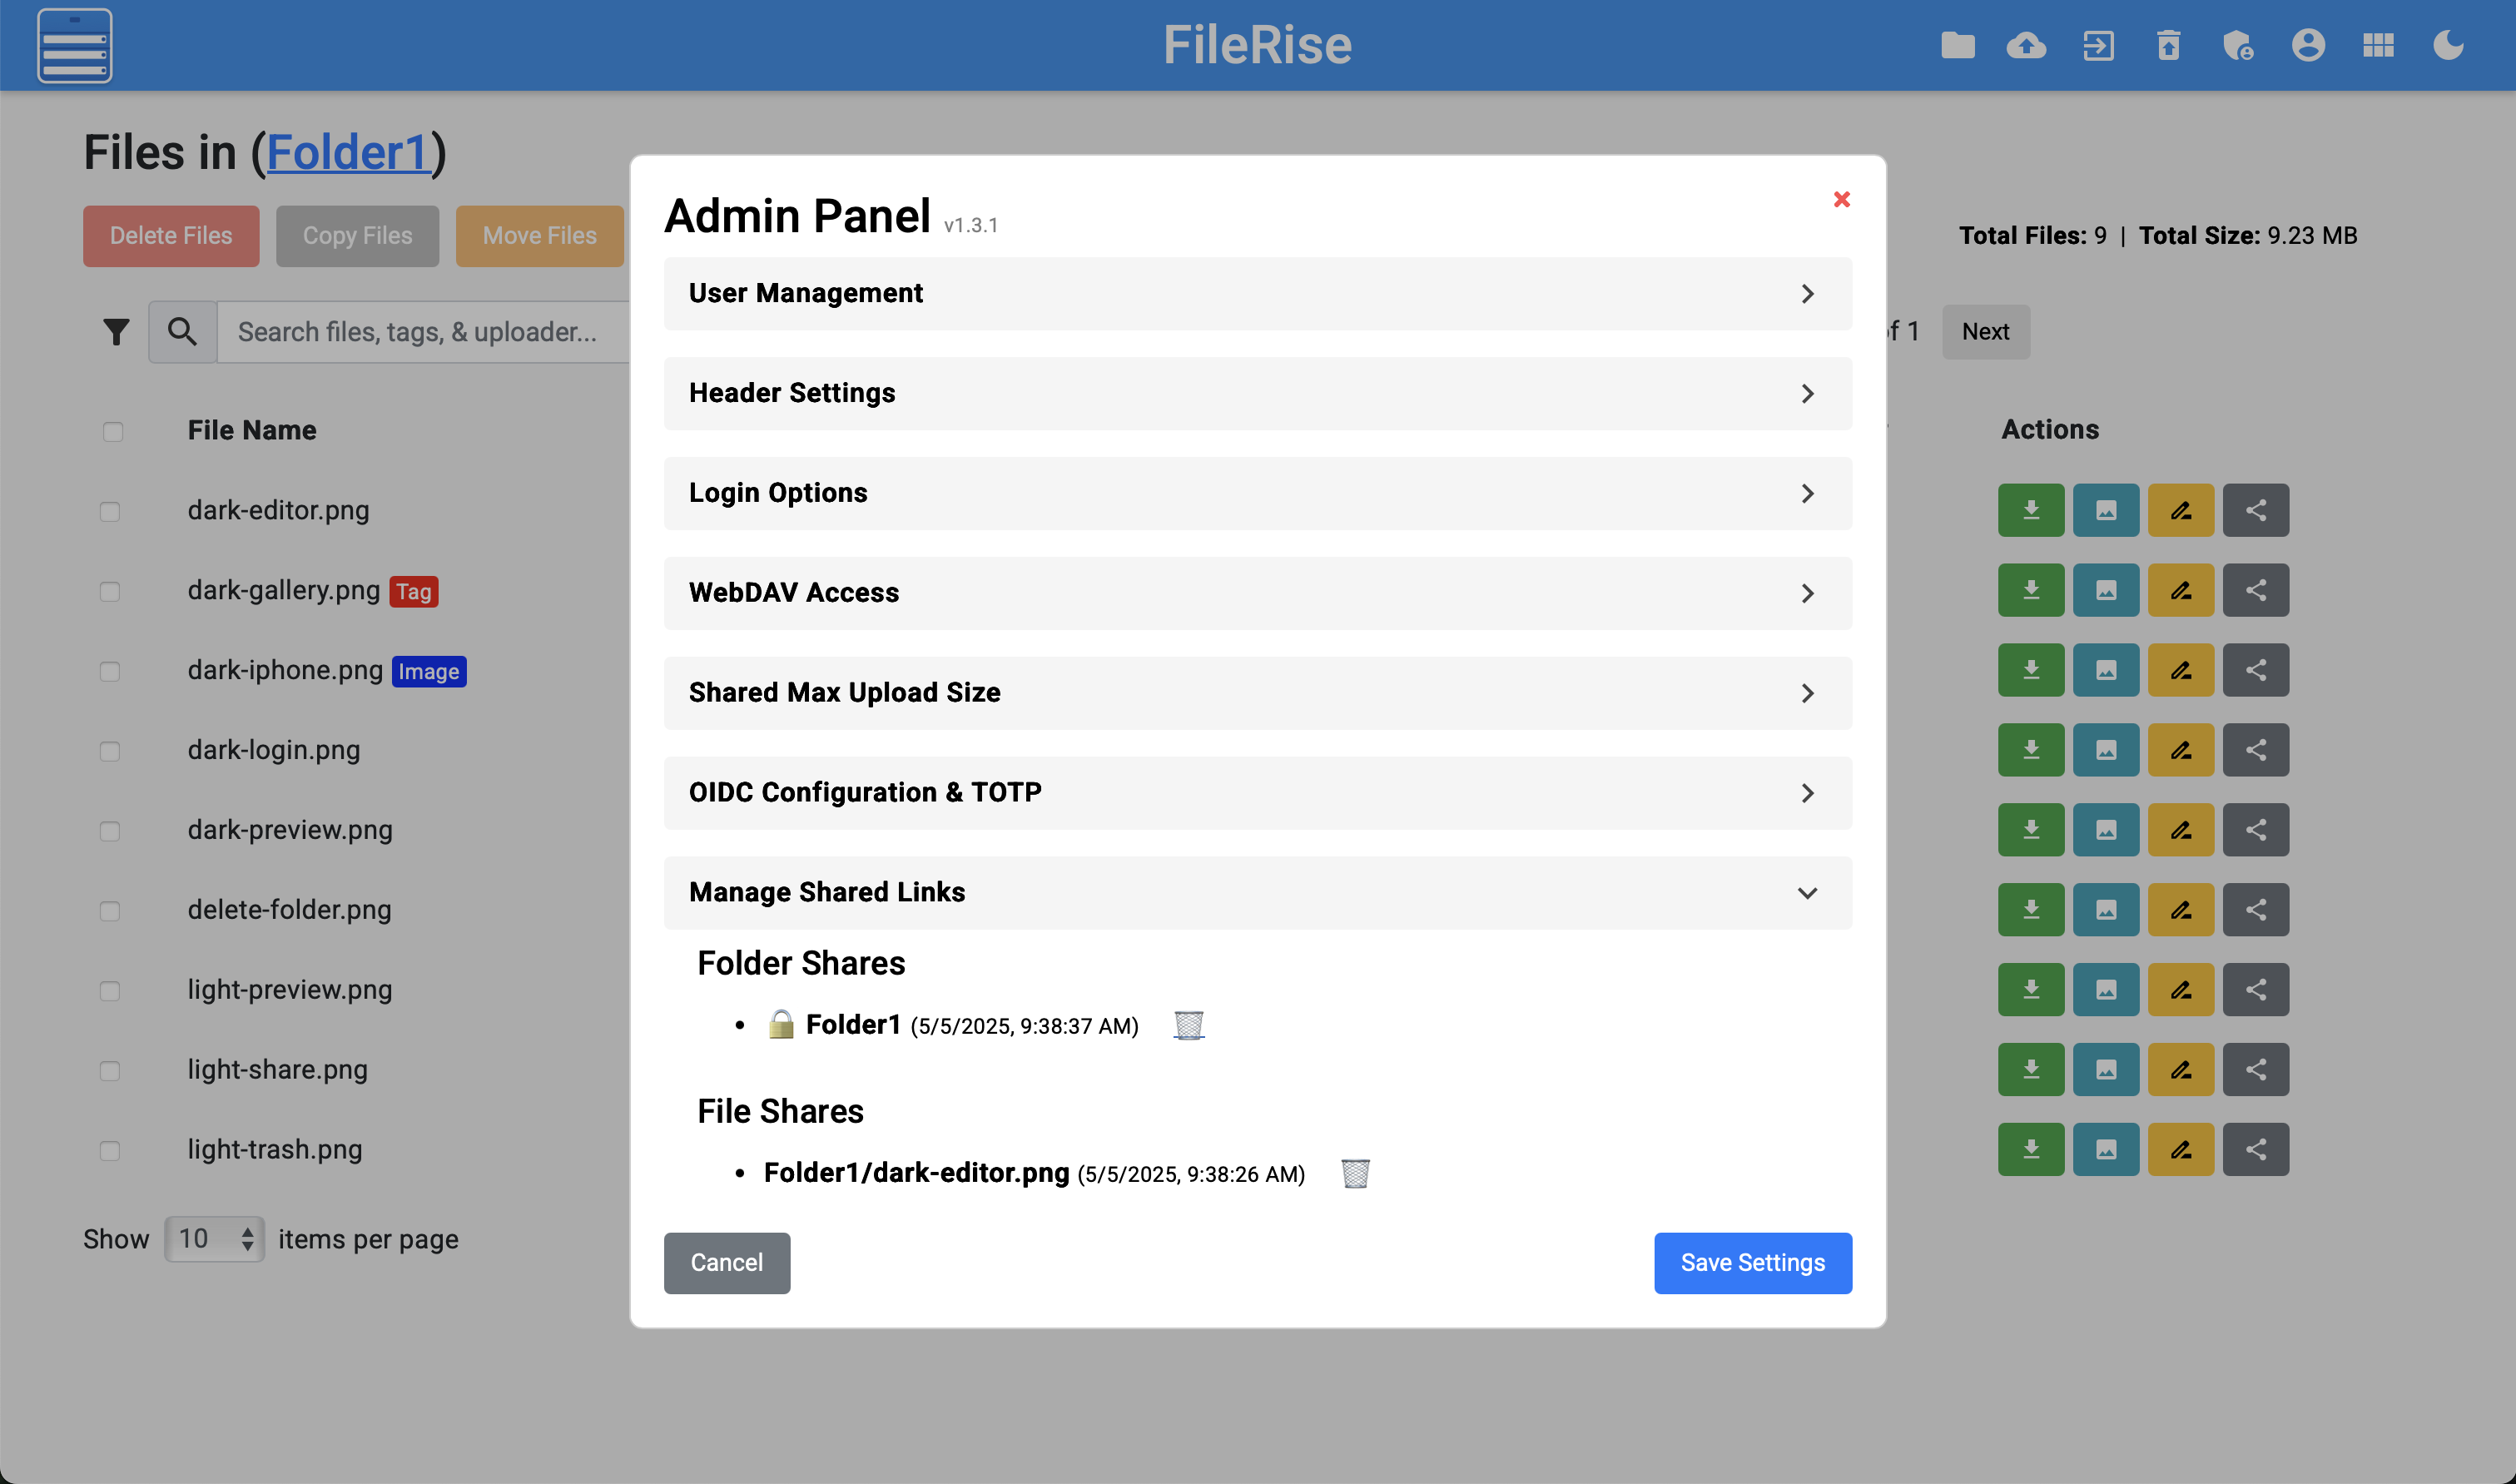Open the trash bin icon in header
The width and height of the screenshot is (2516, 1484).
[2168, 46]
